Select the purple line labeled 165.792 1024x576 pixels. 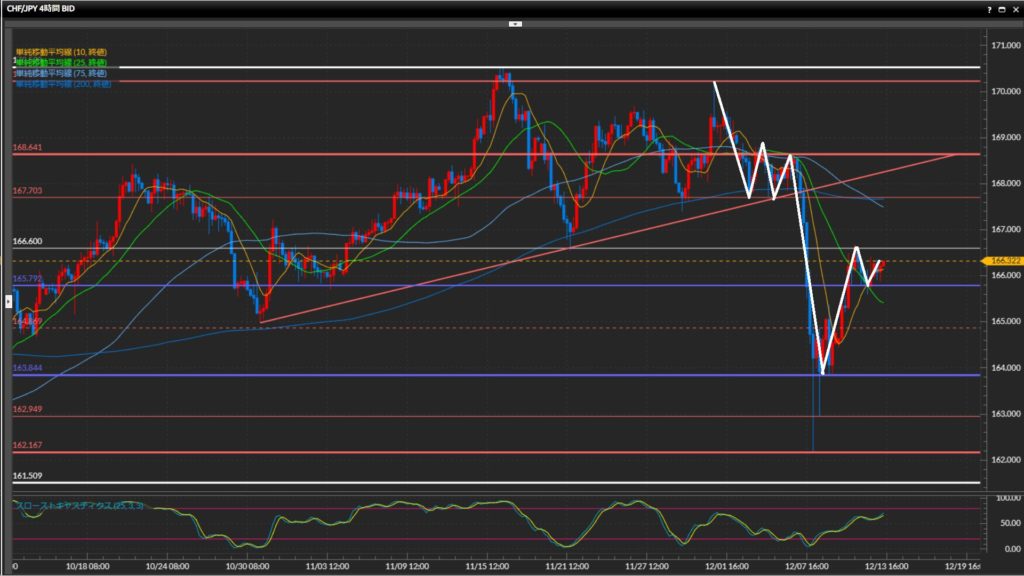pyautogui.click(x=400, y=285)
